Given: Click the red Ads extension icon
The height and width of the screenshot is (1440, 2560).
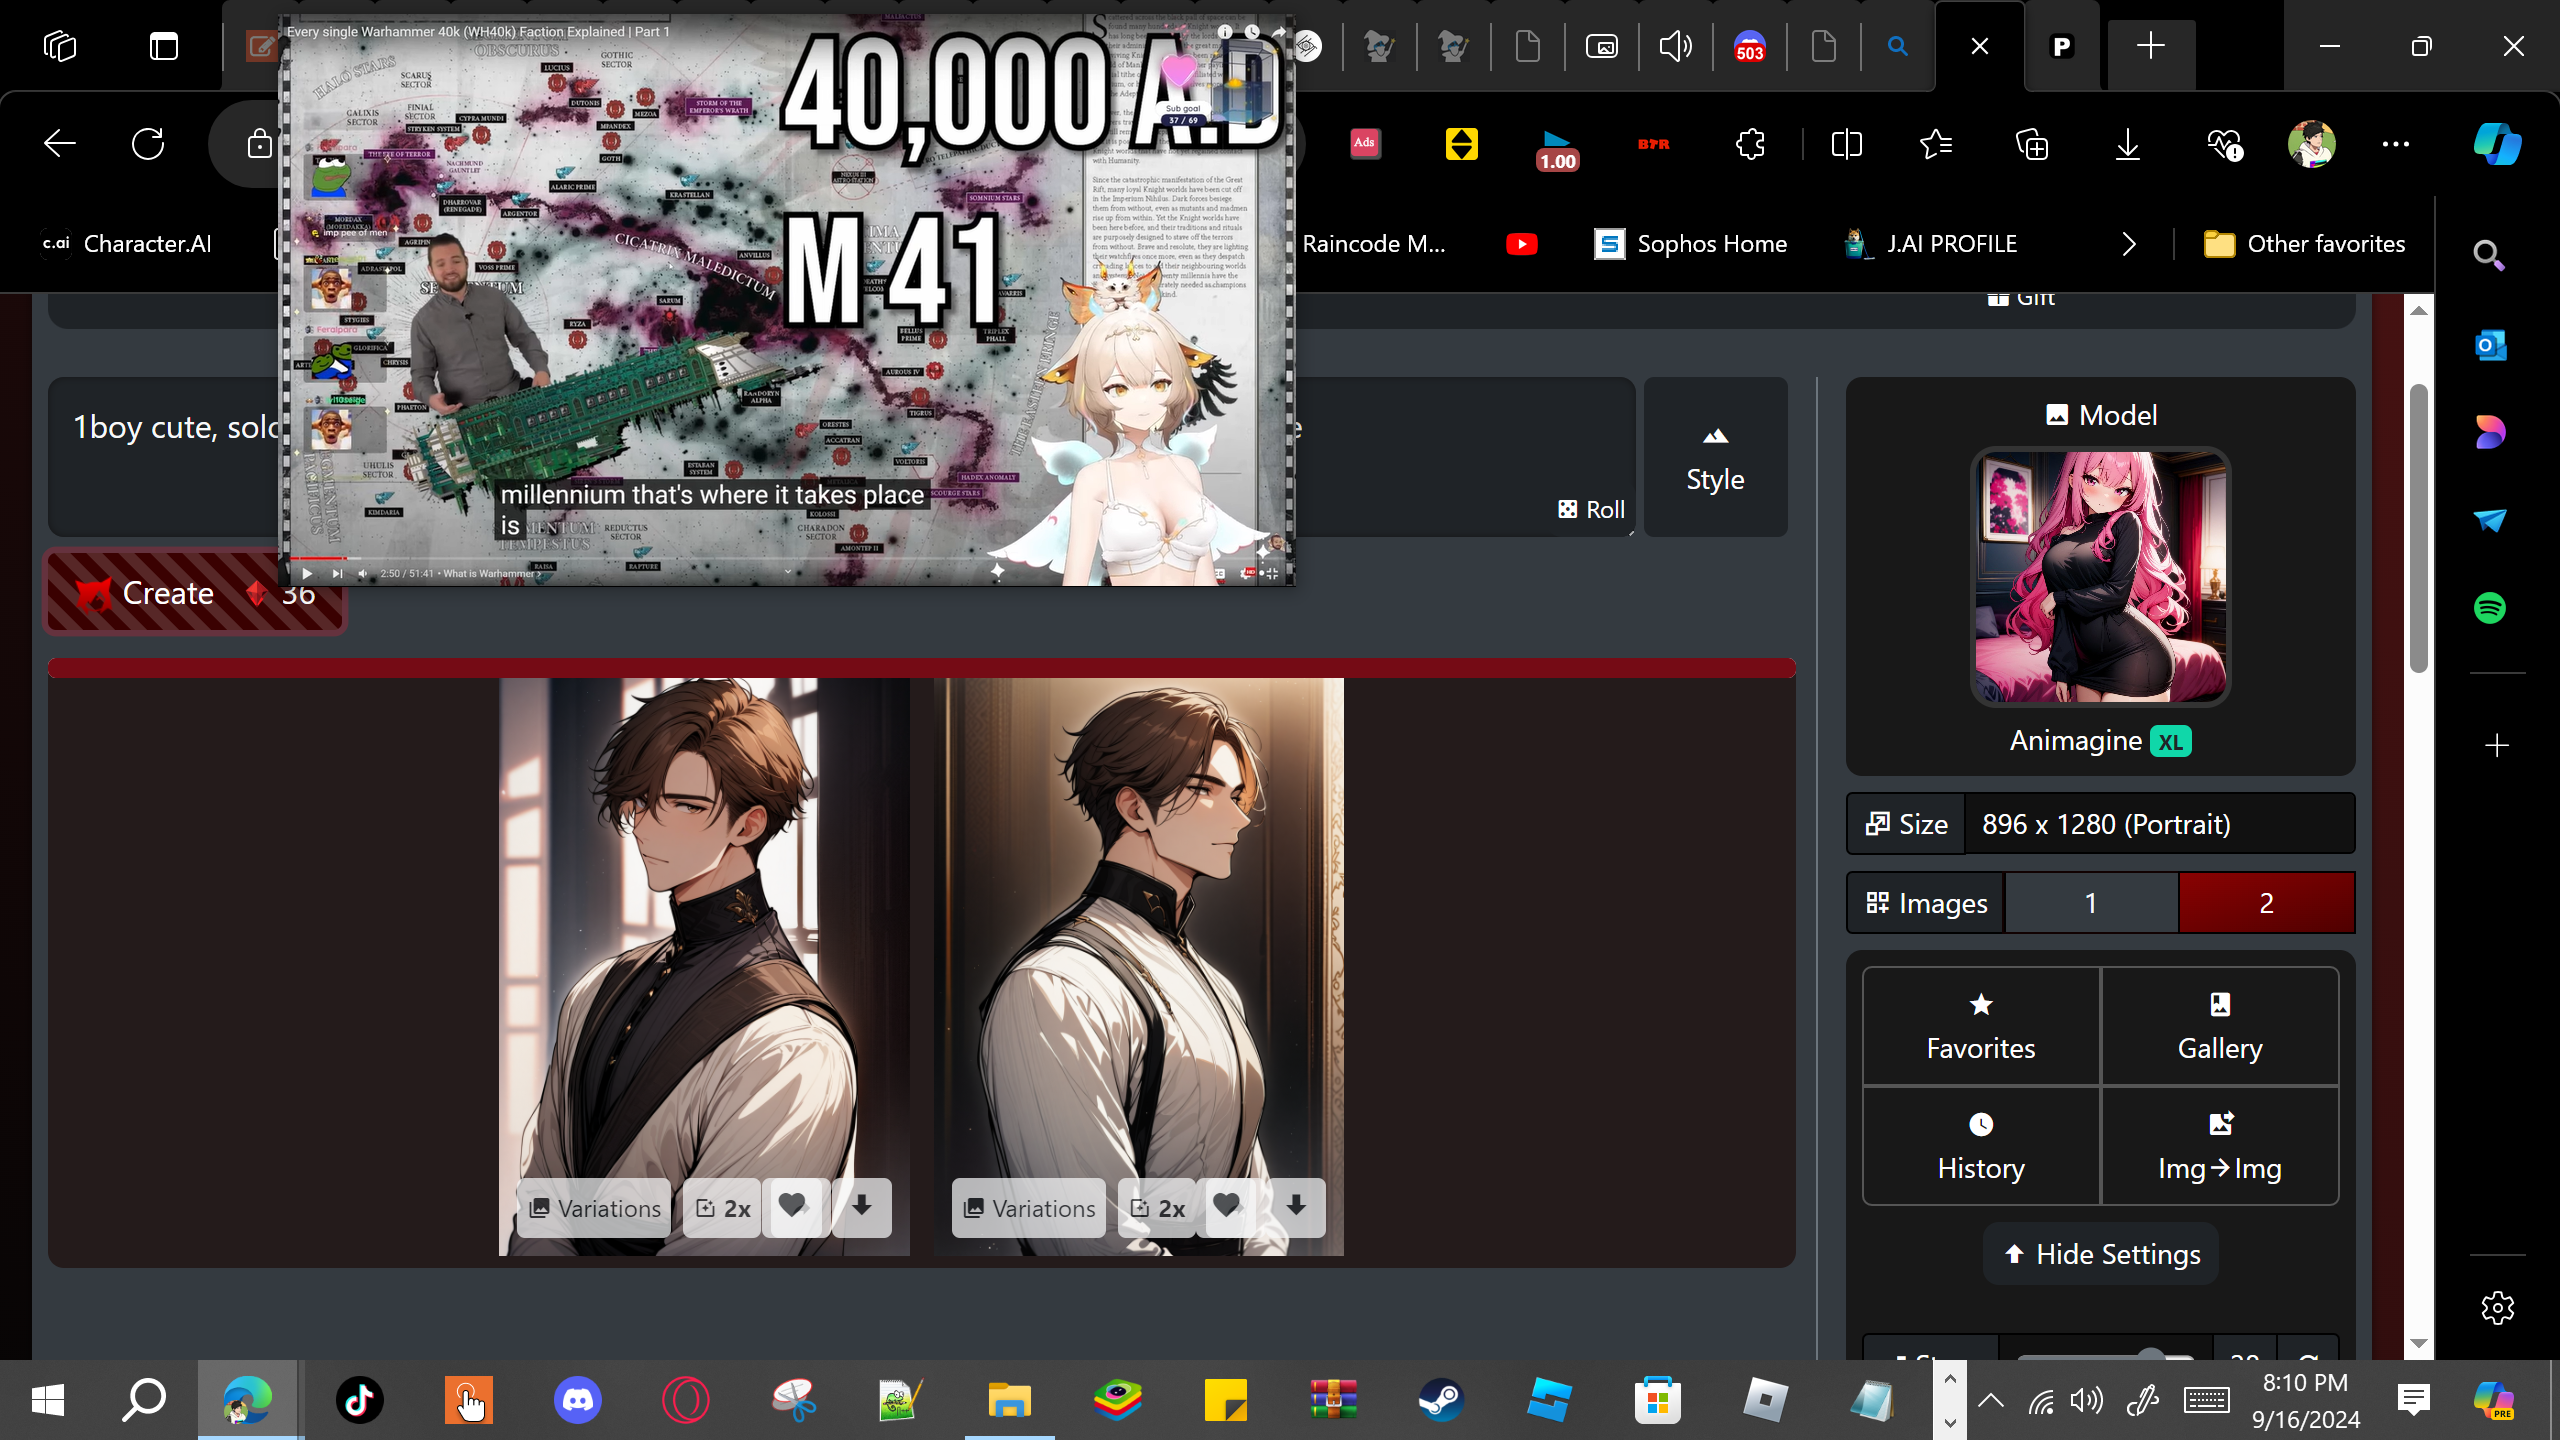Looking at the screenshot, I should coord(1365,144).
